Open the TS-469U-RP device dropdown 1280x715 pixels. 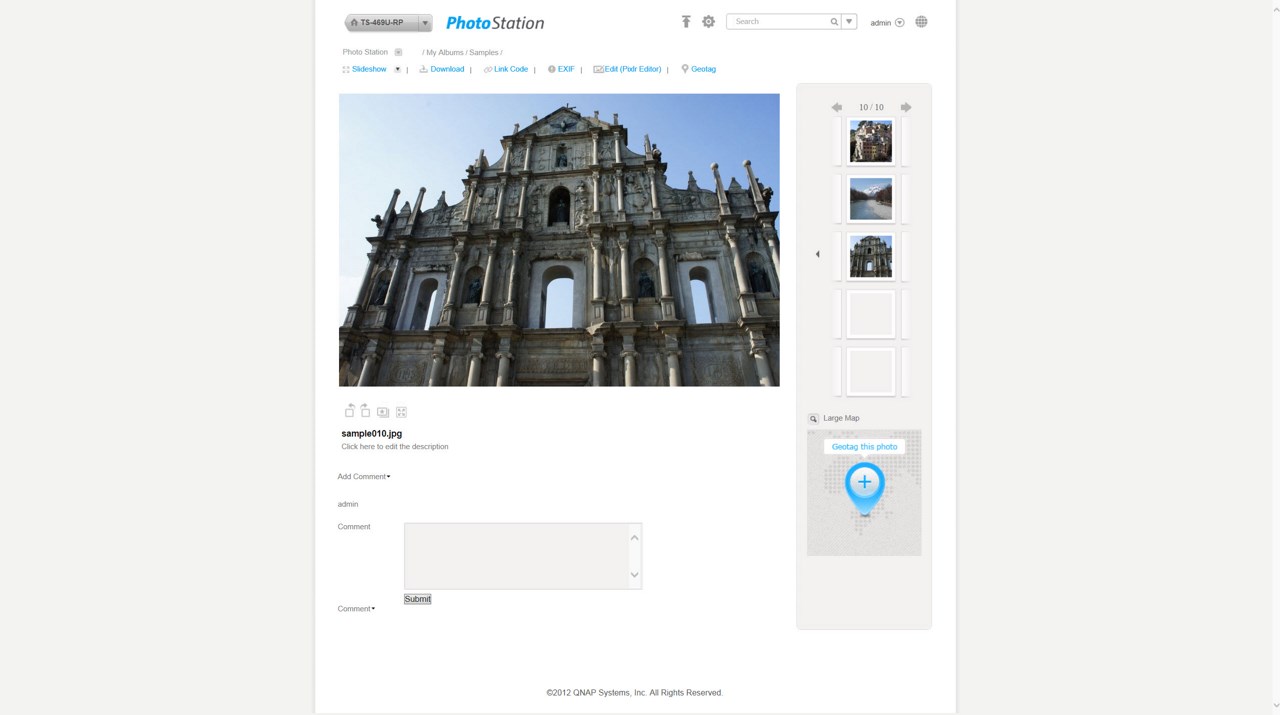pos(425,22)
